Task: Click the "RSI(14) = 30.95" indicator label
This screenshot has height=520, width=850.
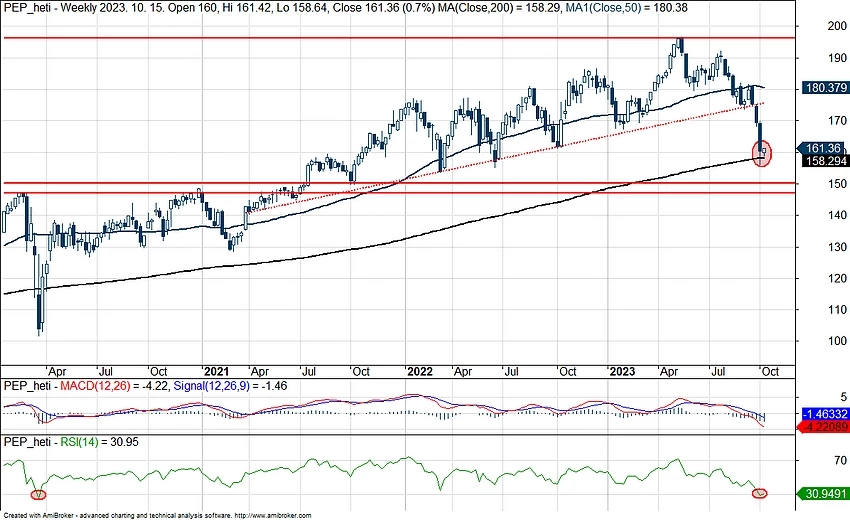Action: click(x=99, y=442)
